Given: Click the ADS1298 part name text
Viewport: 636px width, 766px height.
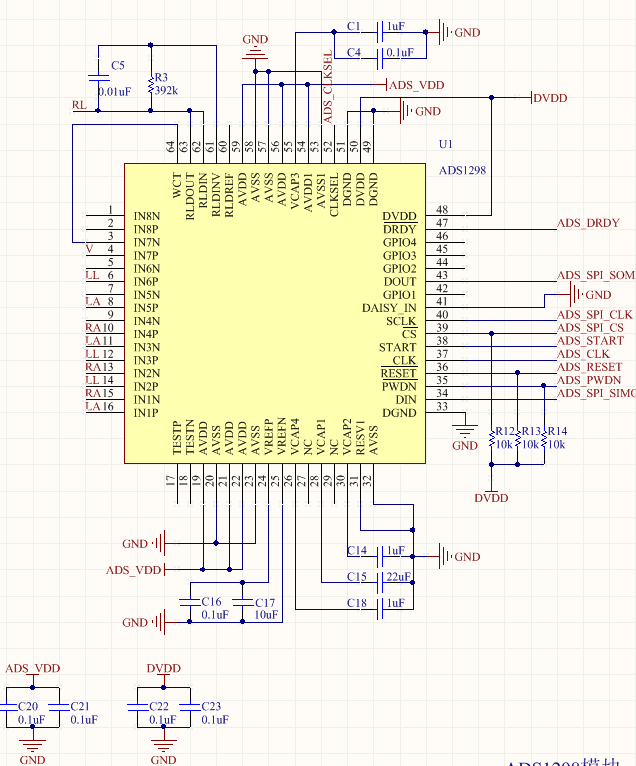Looking at the screenshot, I should click(x=462, y=170).
